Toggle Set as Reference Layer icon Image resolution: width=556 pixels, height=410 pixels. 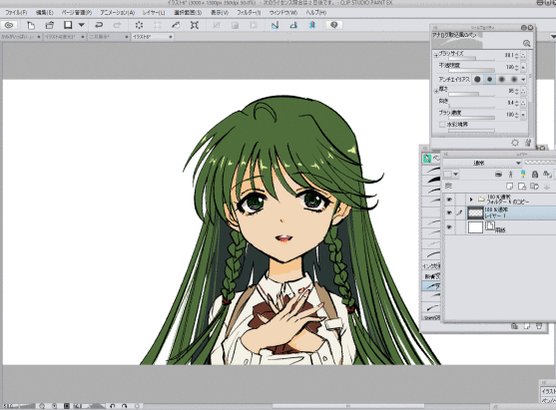[x=511, y=174]
